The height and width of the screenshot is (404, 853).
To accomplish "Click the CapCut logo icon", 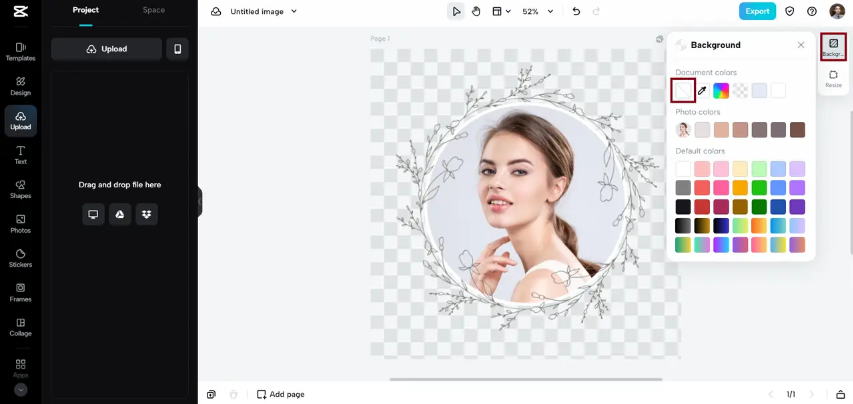I will [x=21, y=11].
